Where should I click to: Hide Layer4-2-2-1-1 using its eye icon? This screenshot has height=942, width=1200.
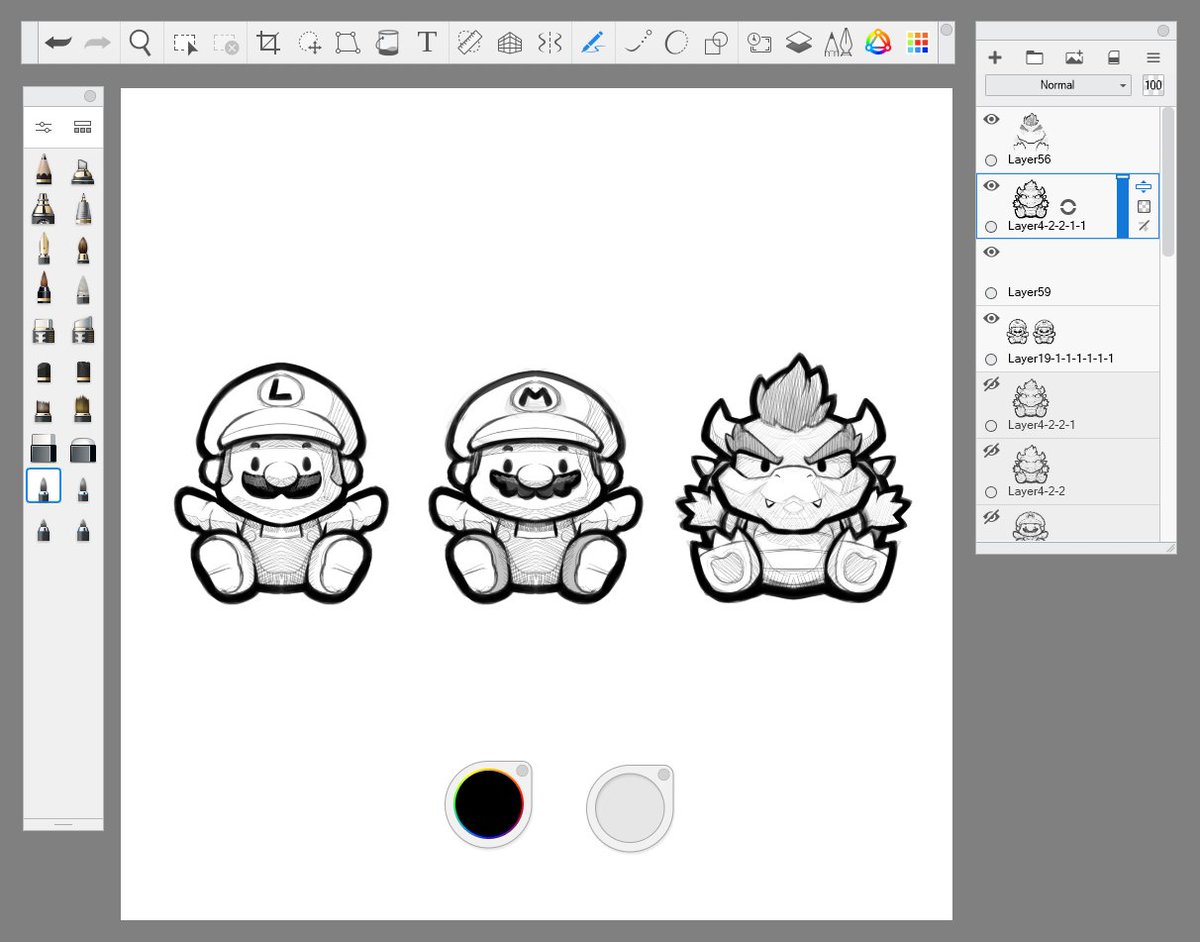click(x=991, y=186)
